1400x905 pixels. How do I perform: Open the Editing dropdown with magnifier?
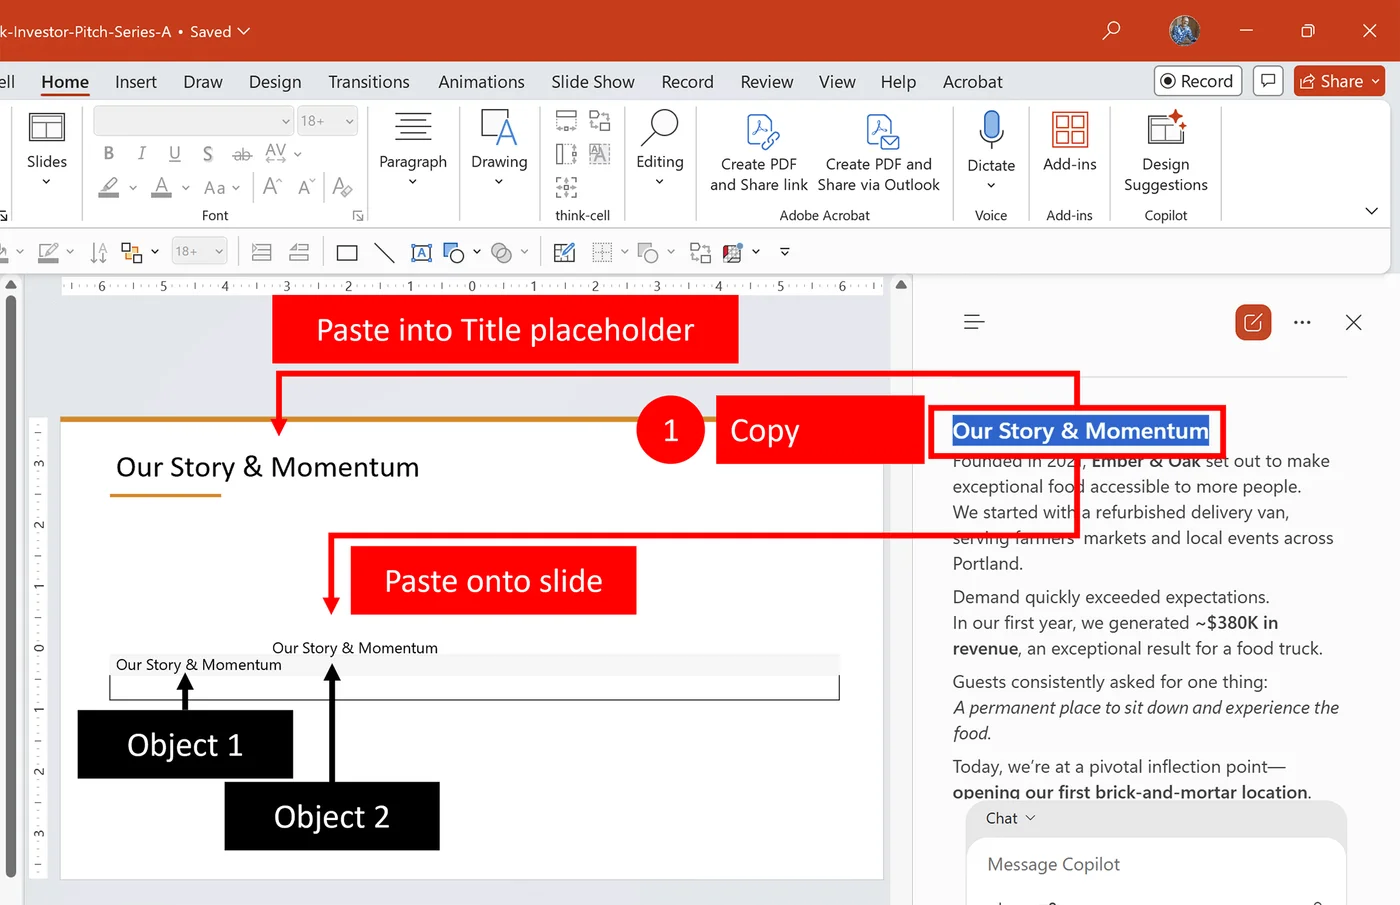tap(660, 148)
